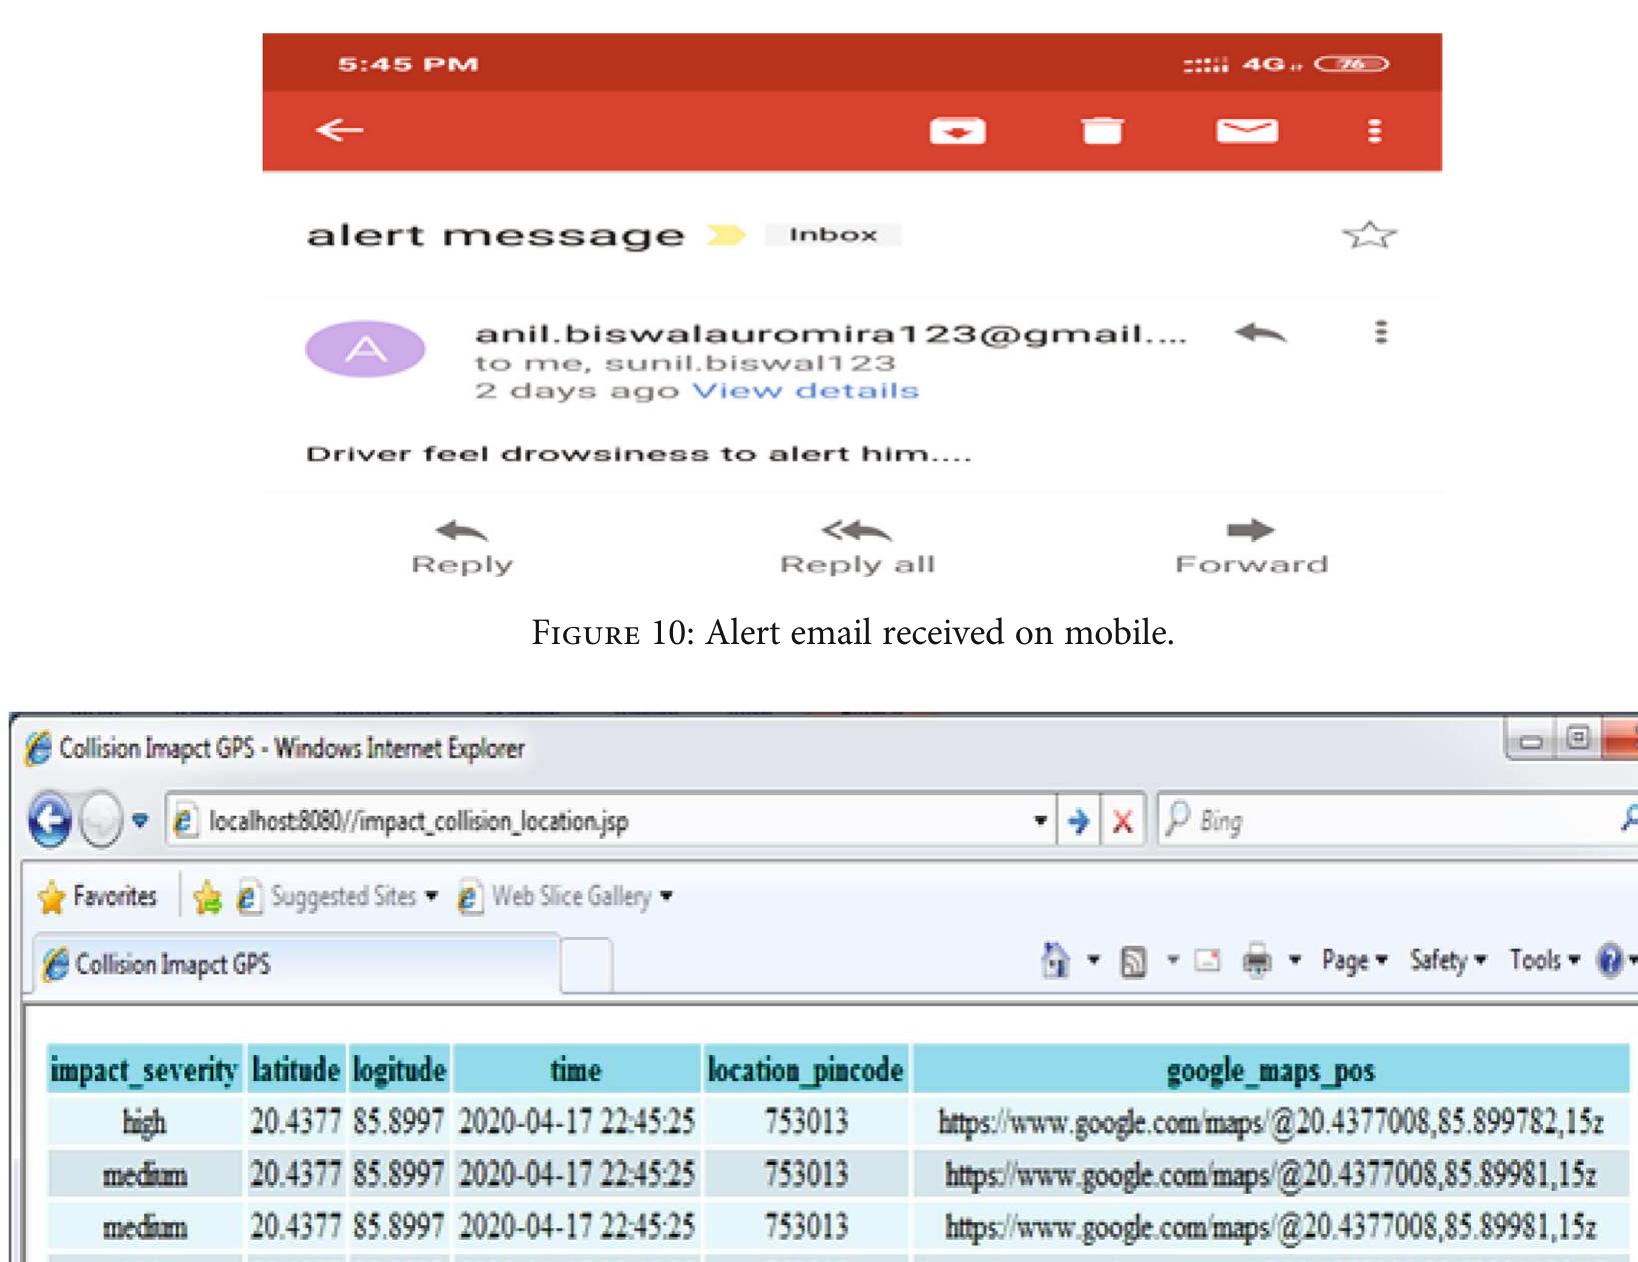
Task: Open View details link
Action: pos(805,391)
